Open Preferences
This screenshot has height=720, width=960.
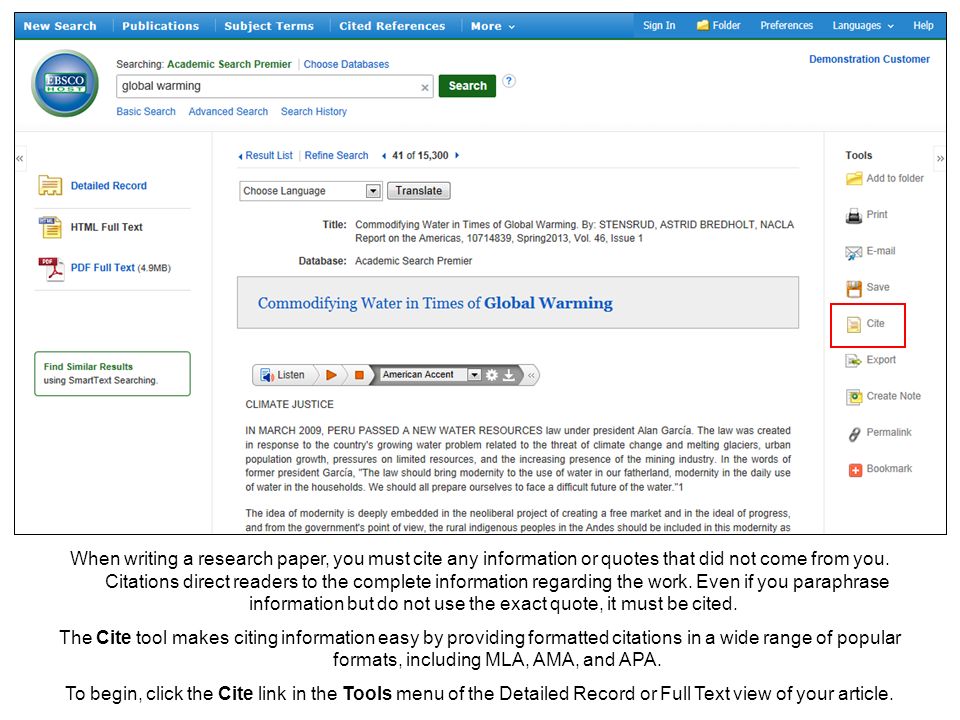(x=786, y=25)
